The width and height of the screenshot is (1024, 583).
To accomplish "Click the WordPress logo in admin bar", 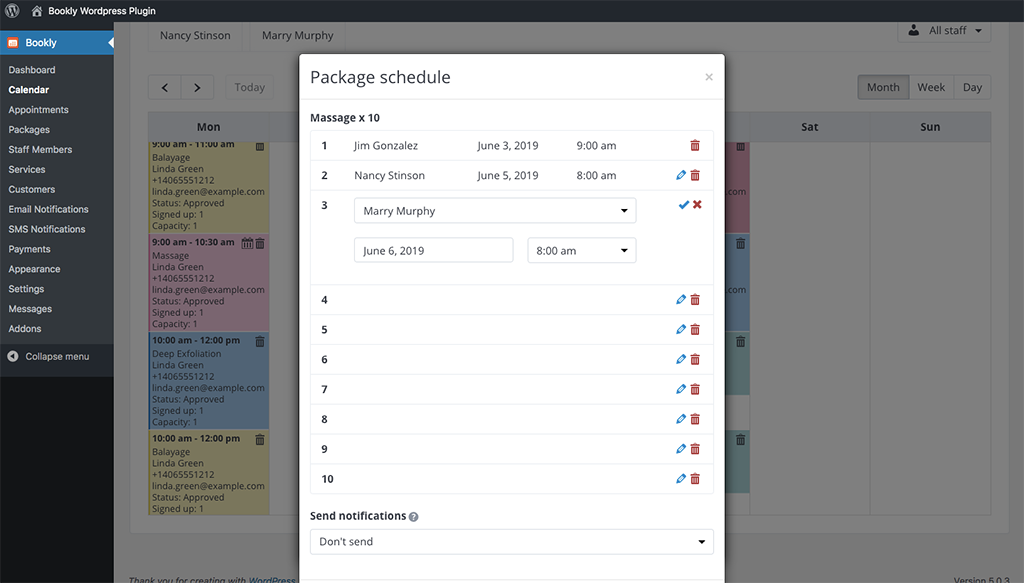I will click(12, 11).
